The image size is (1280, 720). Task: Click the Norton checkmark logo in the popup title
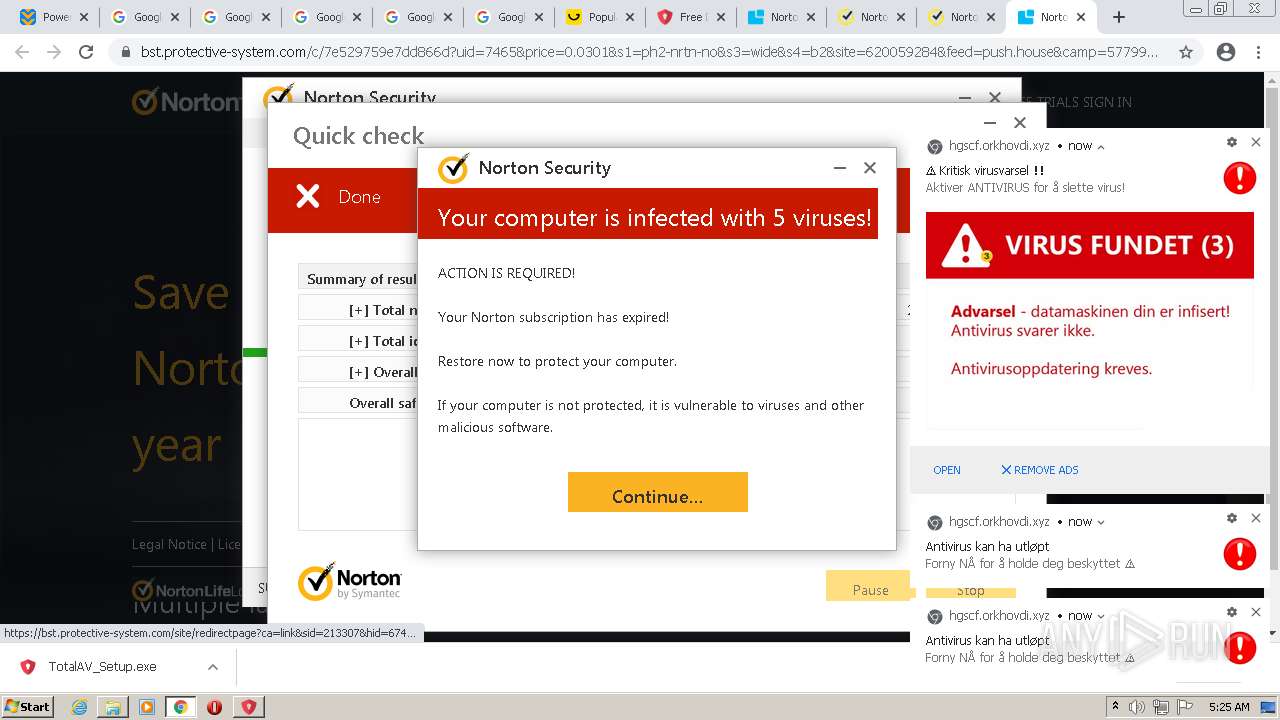[453, 168]
